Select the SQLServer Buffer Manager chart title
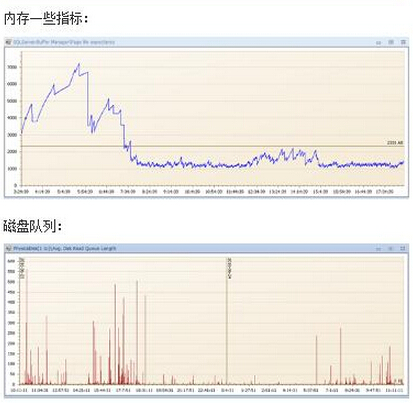 pyautogui.click(x=64, y=42)
